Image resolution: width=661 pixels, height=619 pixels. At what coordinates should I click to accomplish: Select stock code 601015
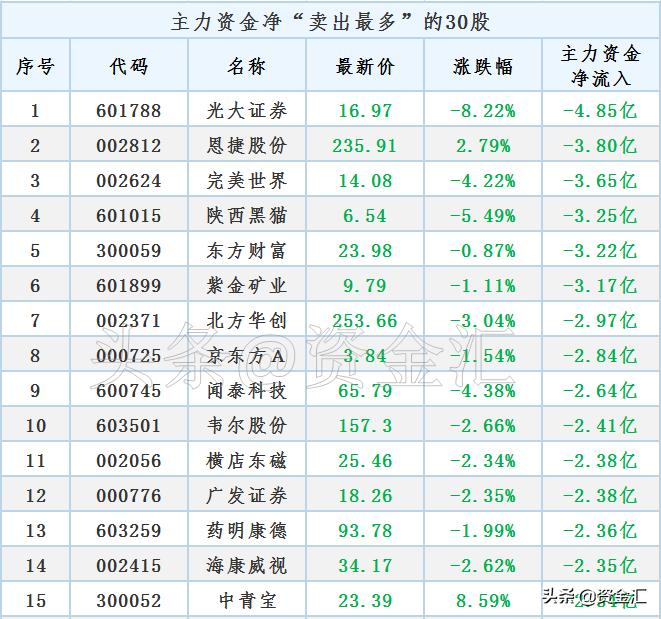[129, 216]
